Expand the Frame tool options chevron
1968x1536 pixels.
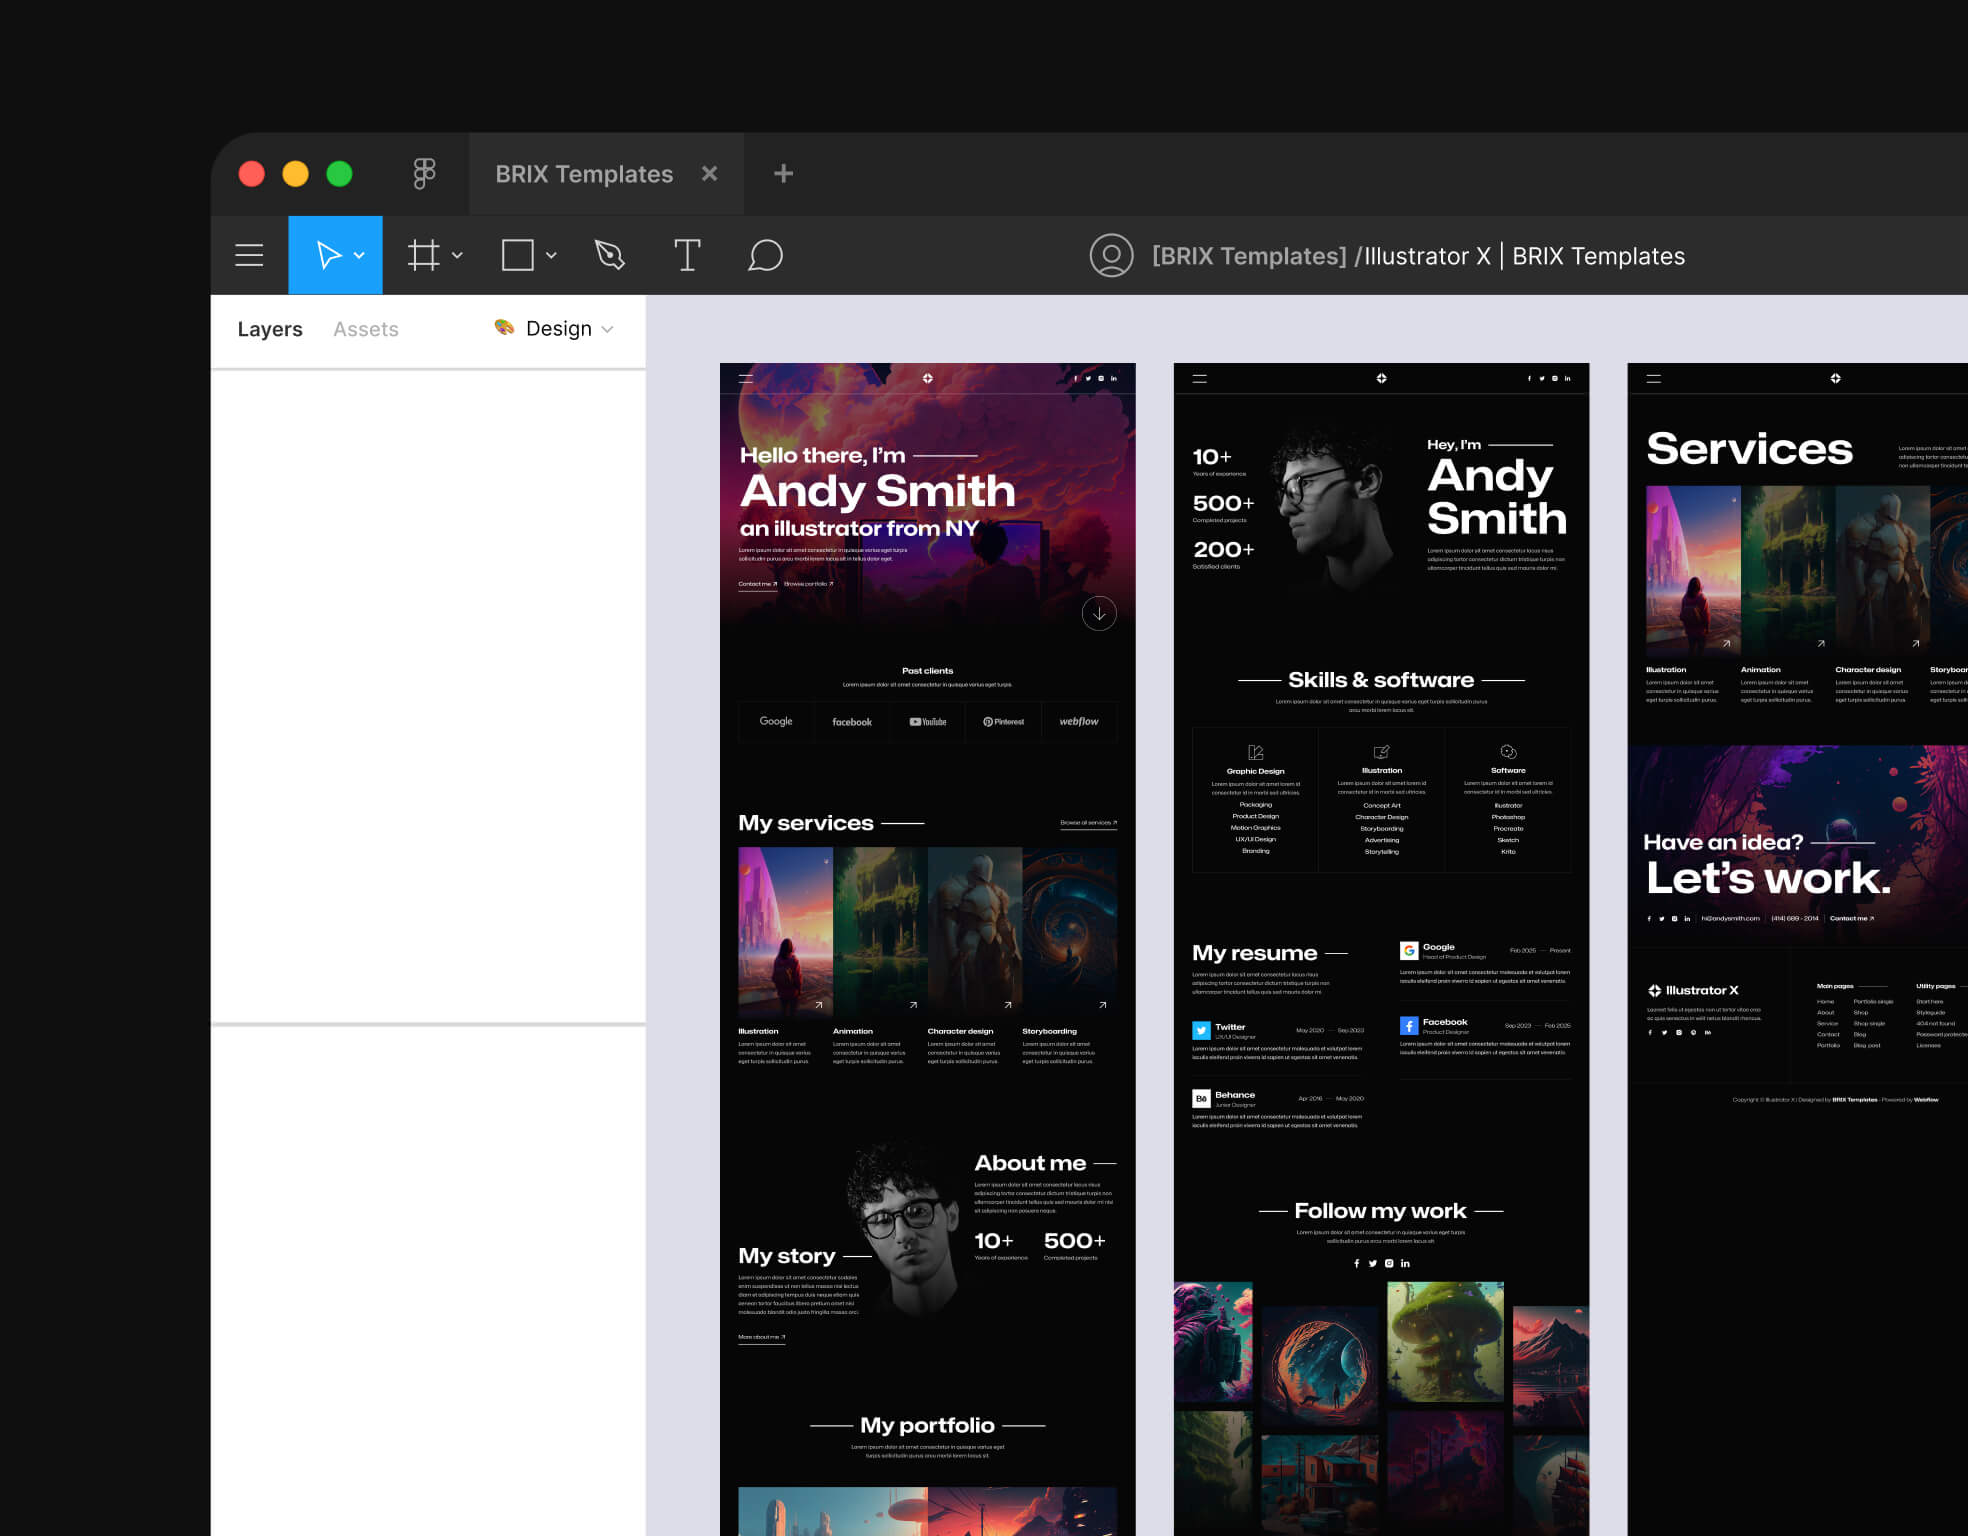[x=457, y=256]
